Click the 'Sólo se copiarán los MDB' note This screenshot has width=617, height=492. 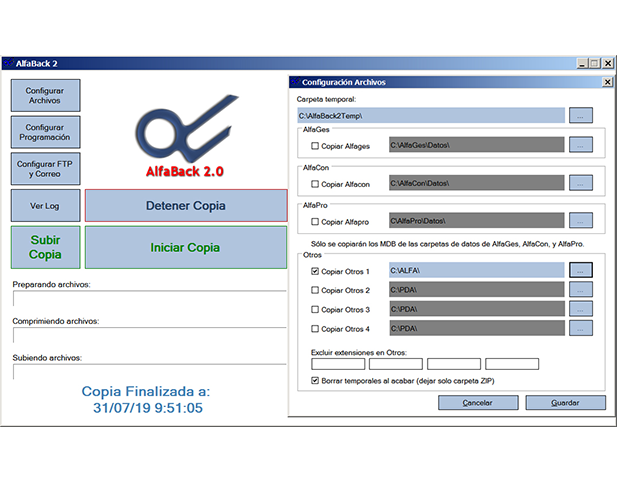coord(447,244)
